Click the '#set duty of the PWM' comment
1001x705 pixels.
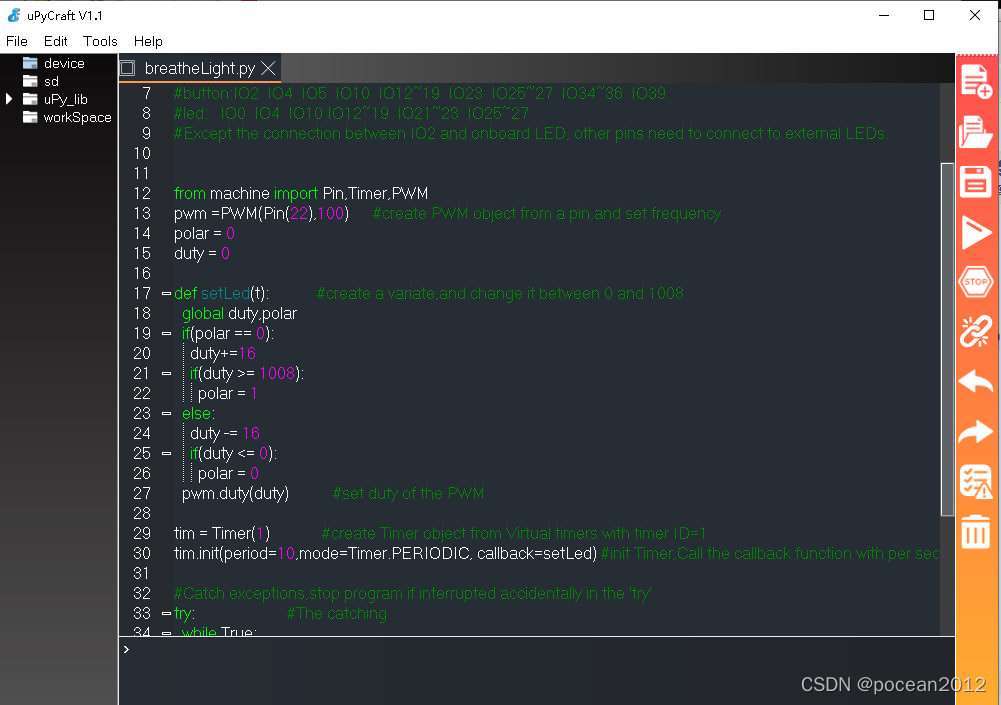(x=409, y=494)
